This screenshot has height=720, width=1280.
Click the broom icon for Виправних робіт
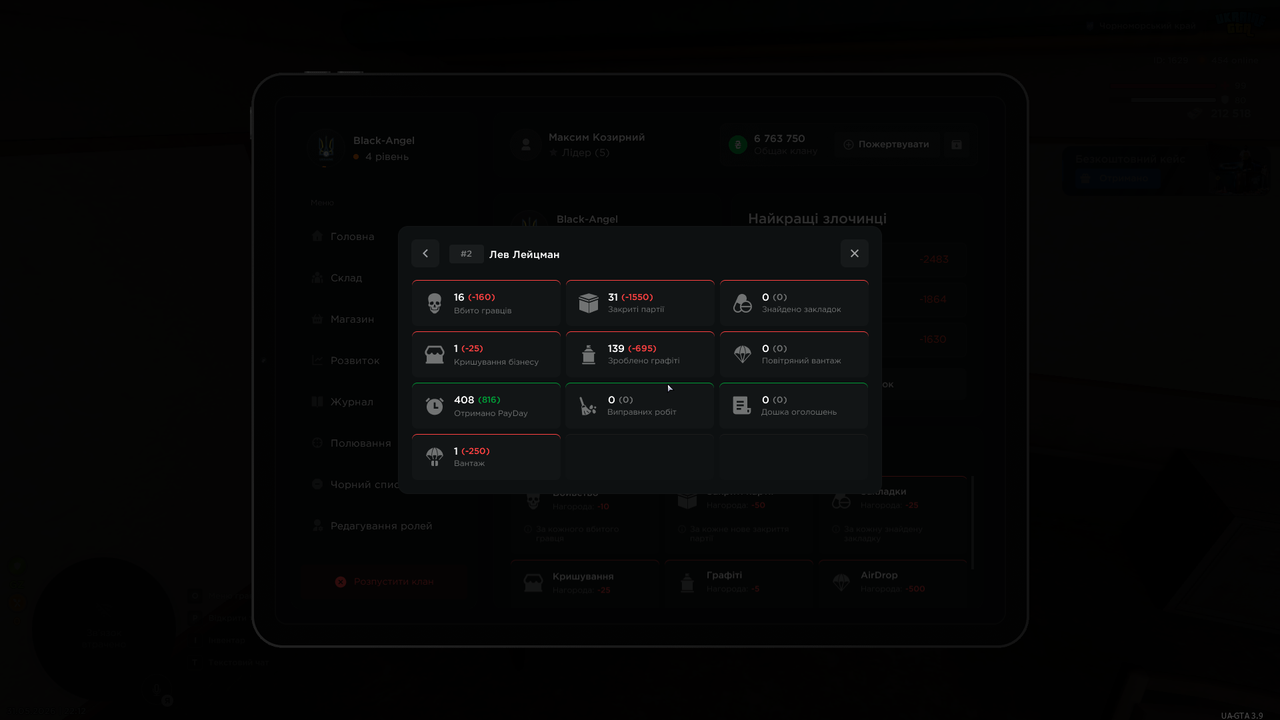(588, 406)
